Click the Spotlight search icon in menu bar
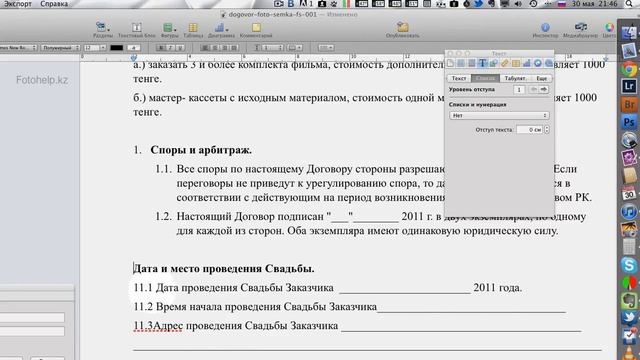The height and width of the screenshot is (360, 640). (630, 4)
